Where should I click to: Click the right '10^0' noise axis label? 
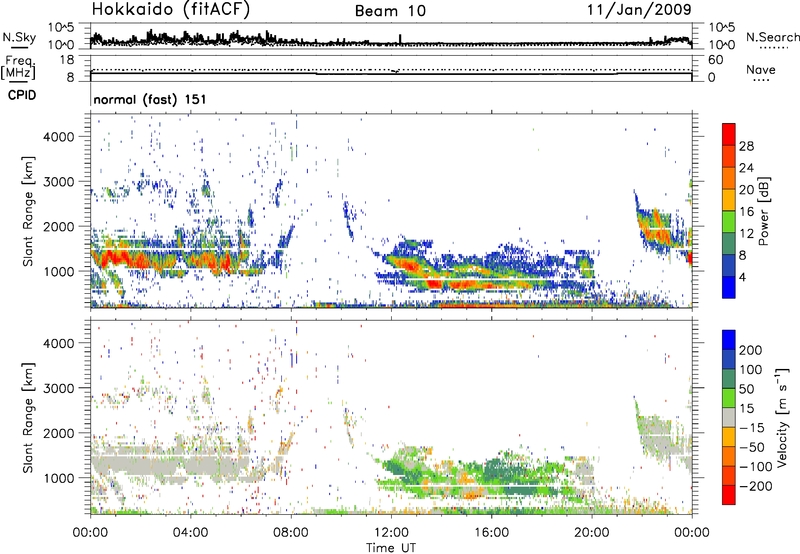pyautogui.click(x=722, y=45)
